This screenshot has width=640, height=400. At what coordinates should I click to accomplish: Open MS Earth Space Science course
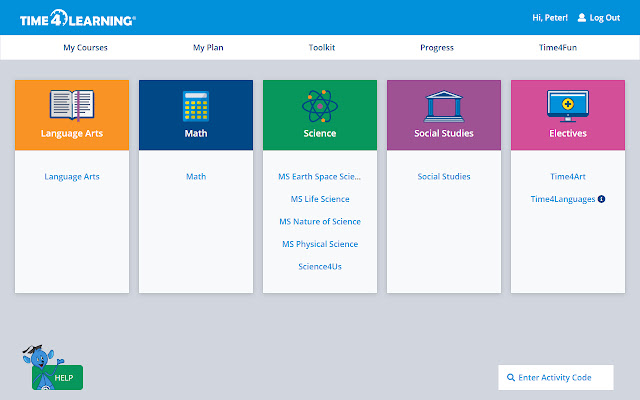pyautogui.click(x=320, y=176)
